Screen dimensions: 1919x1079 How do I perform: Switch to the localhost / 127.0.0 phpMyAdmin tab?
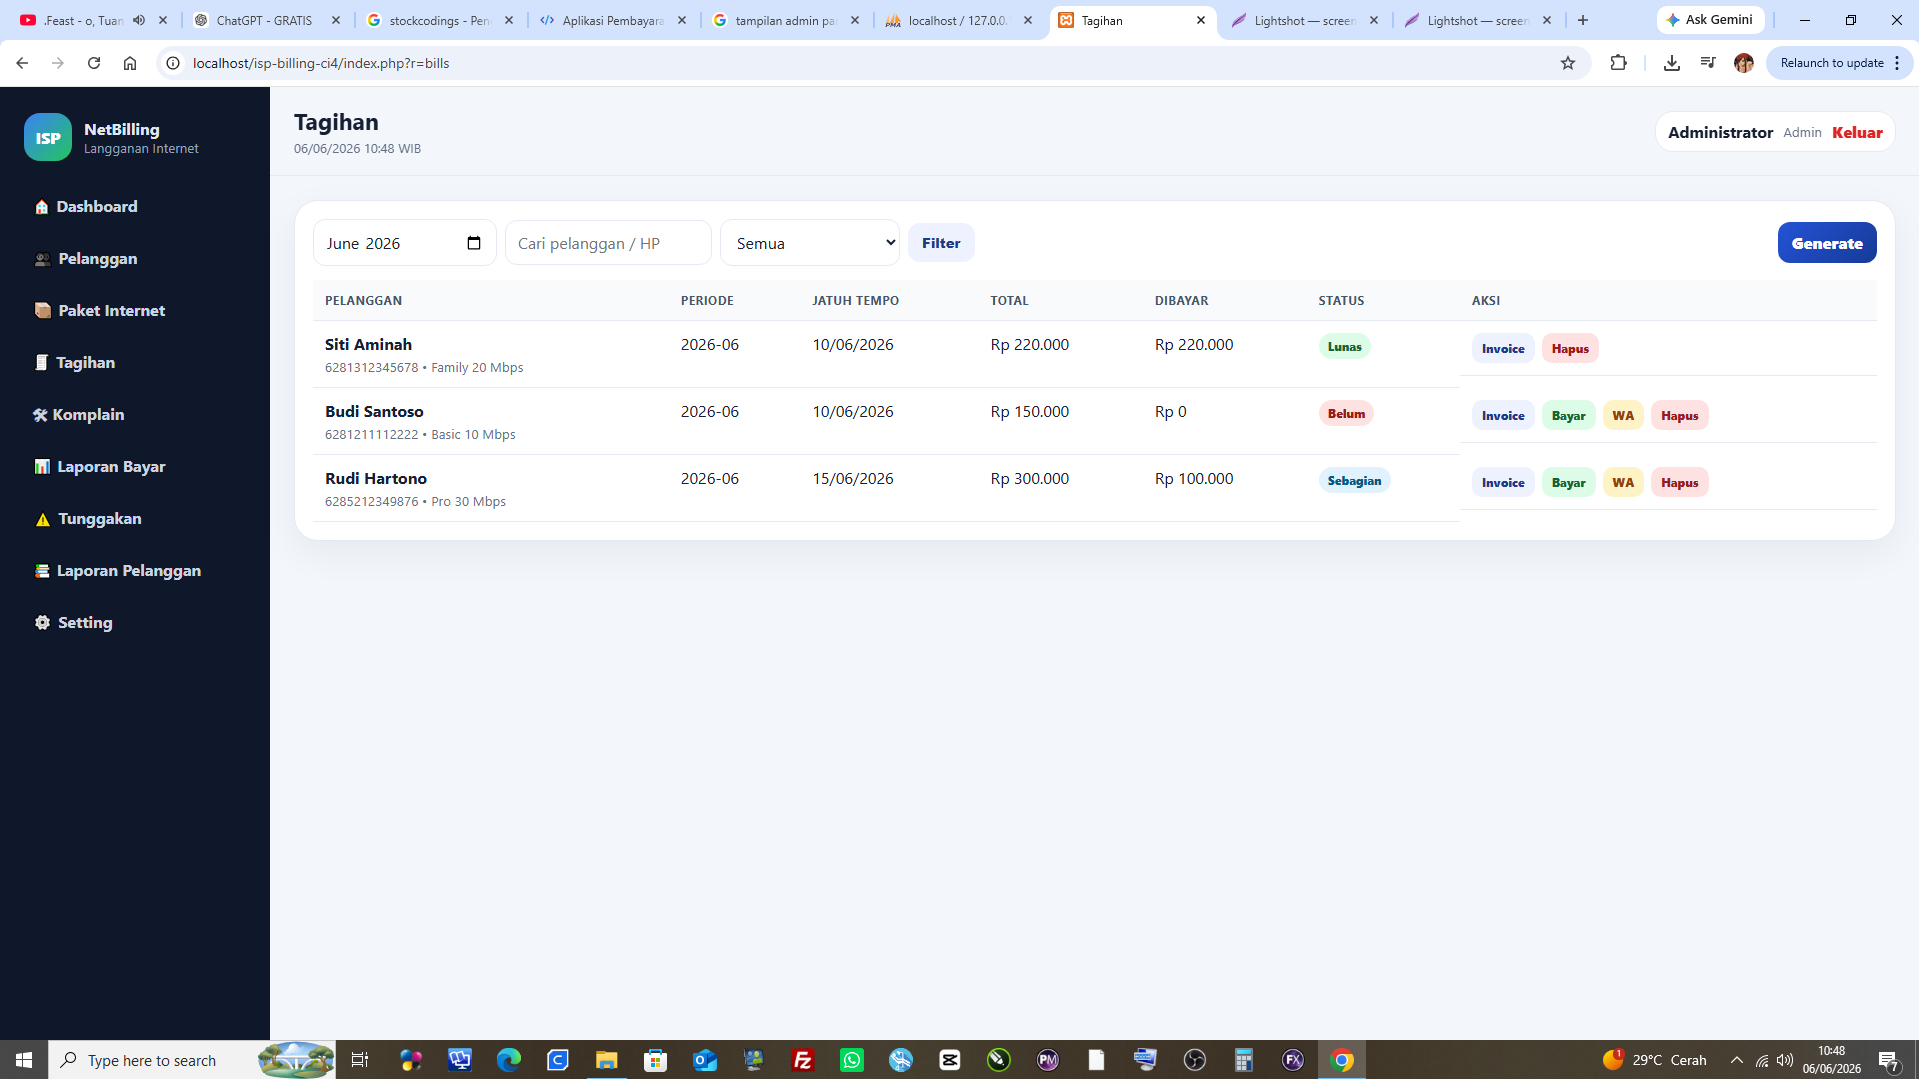959,20
